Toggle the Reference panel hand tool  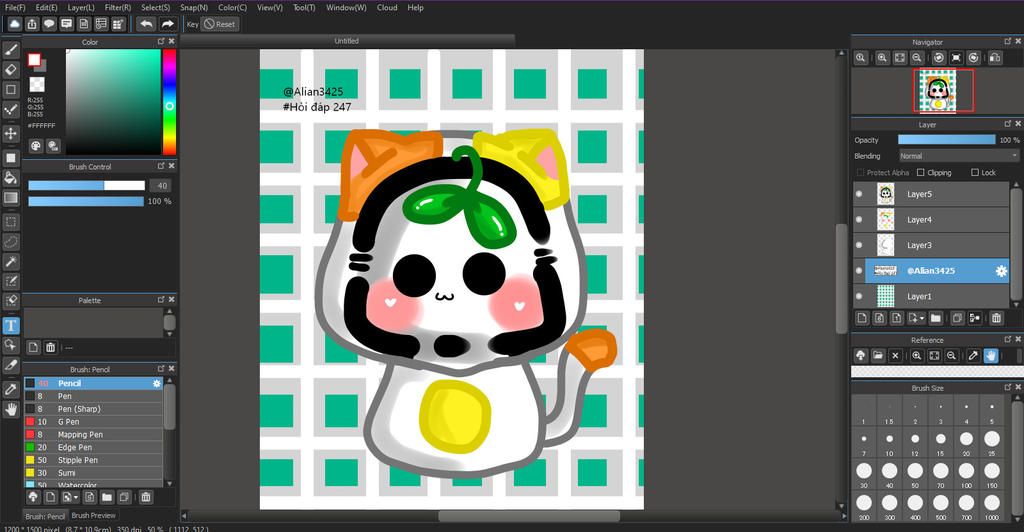pos(991,355)
